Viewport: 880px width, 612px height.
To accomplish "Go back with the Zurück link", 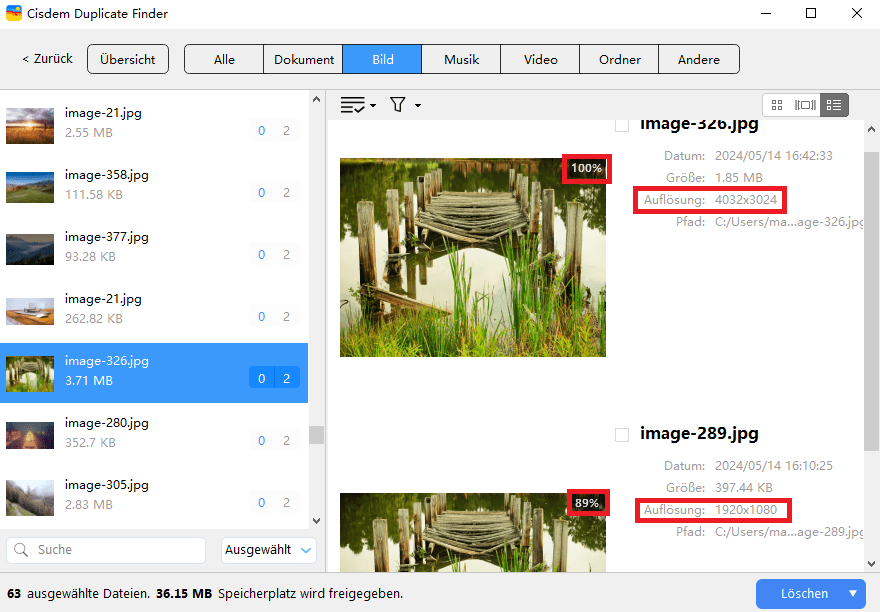I will [x=47, y=59].
